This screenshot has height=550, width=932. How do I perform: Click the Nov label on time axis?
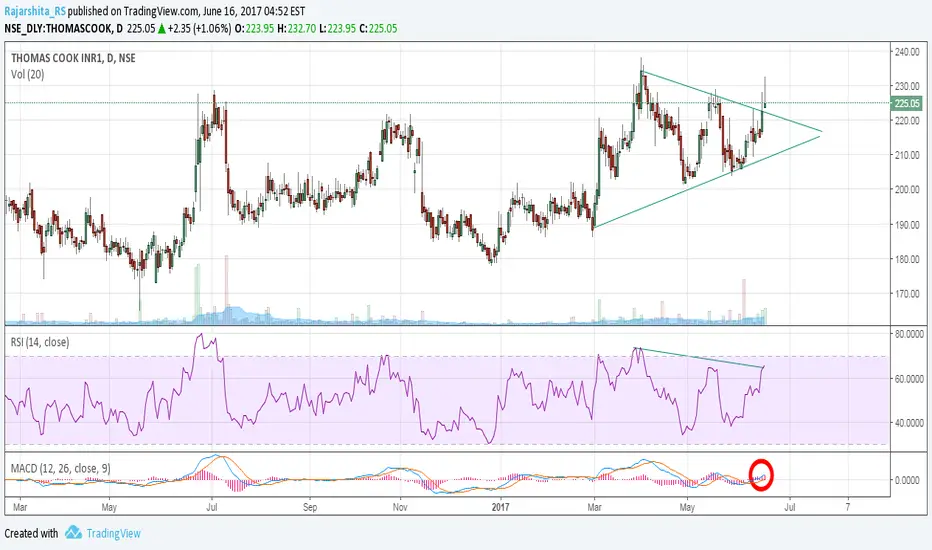pos(400,507)
